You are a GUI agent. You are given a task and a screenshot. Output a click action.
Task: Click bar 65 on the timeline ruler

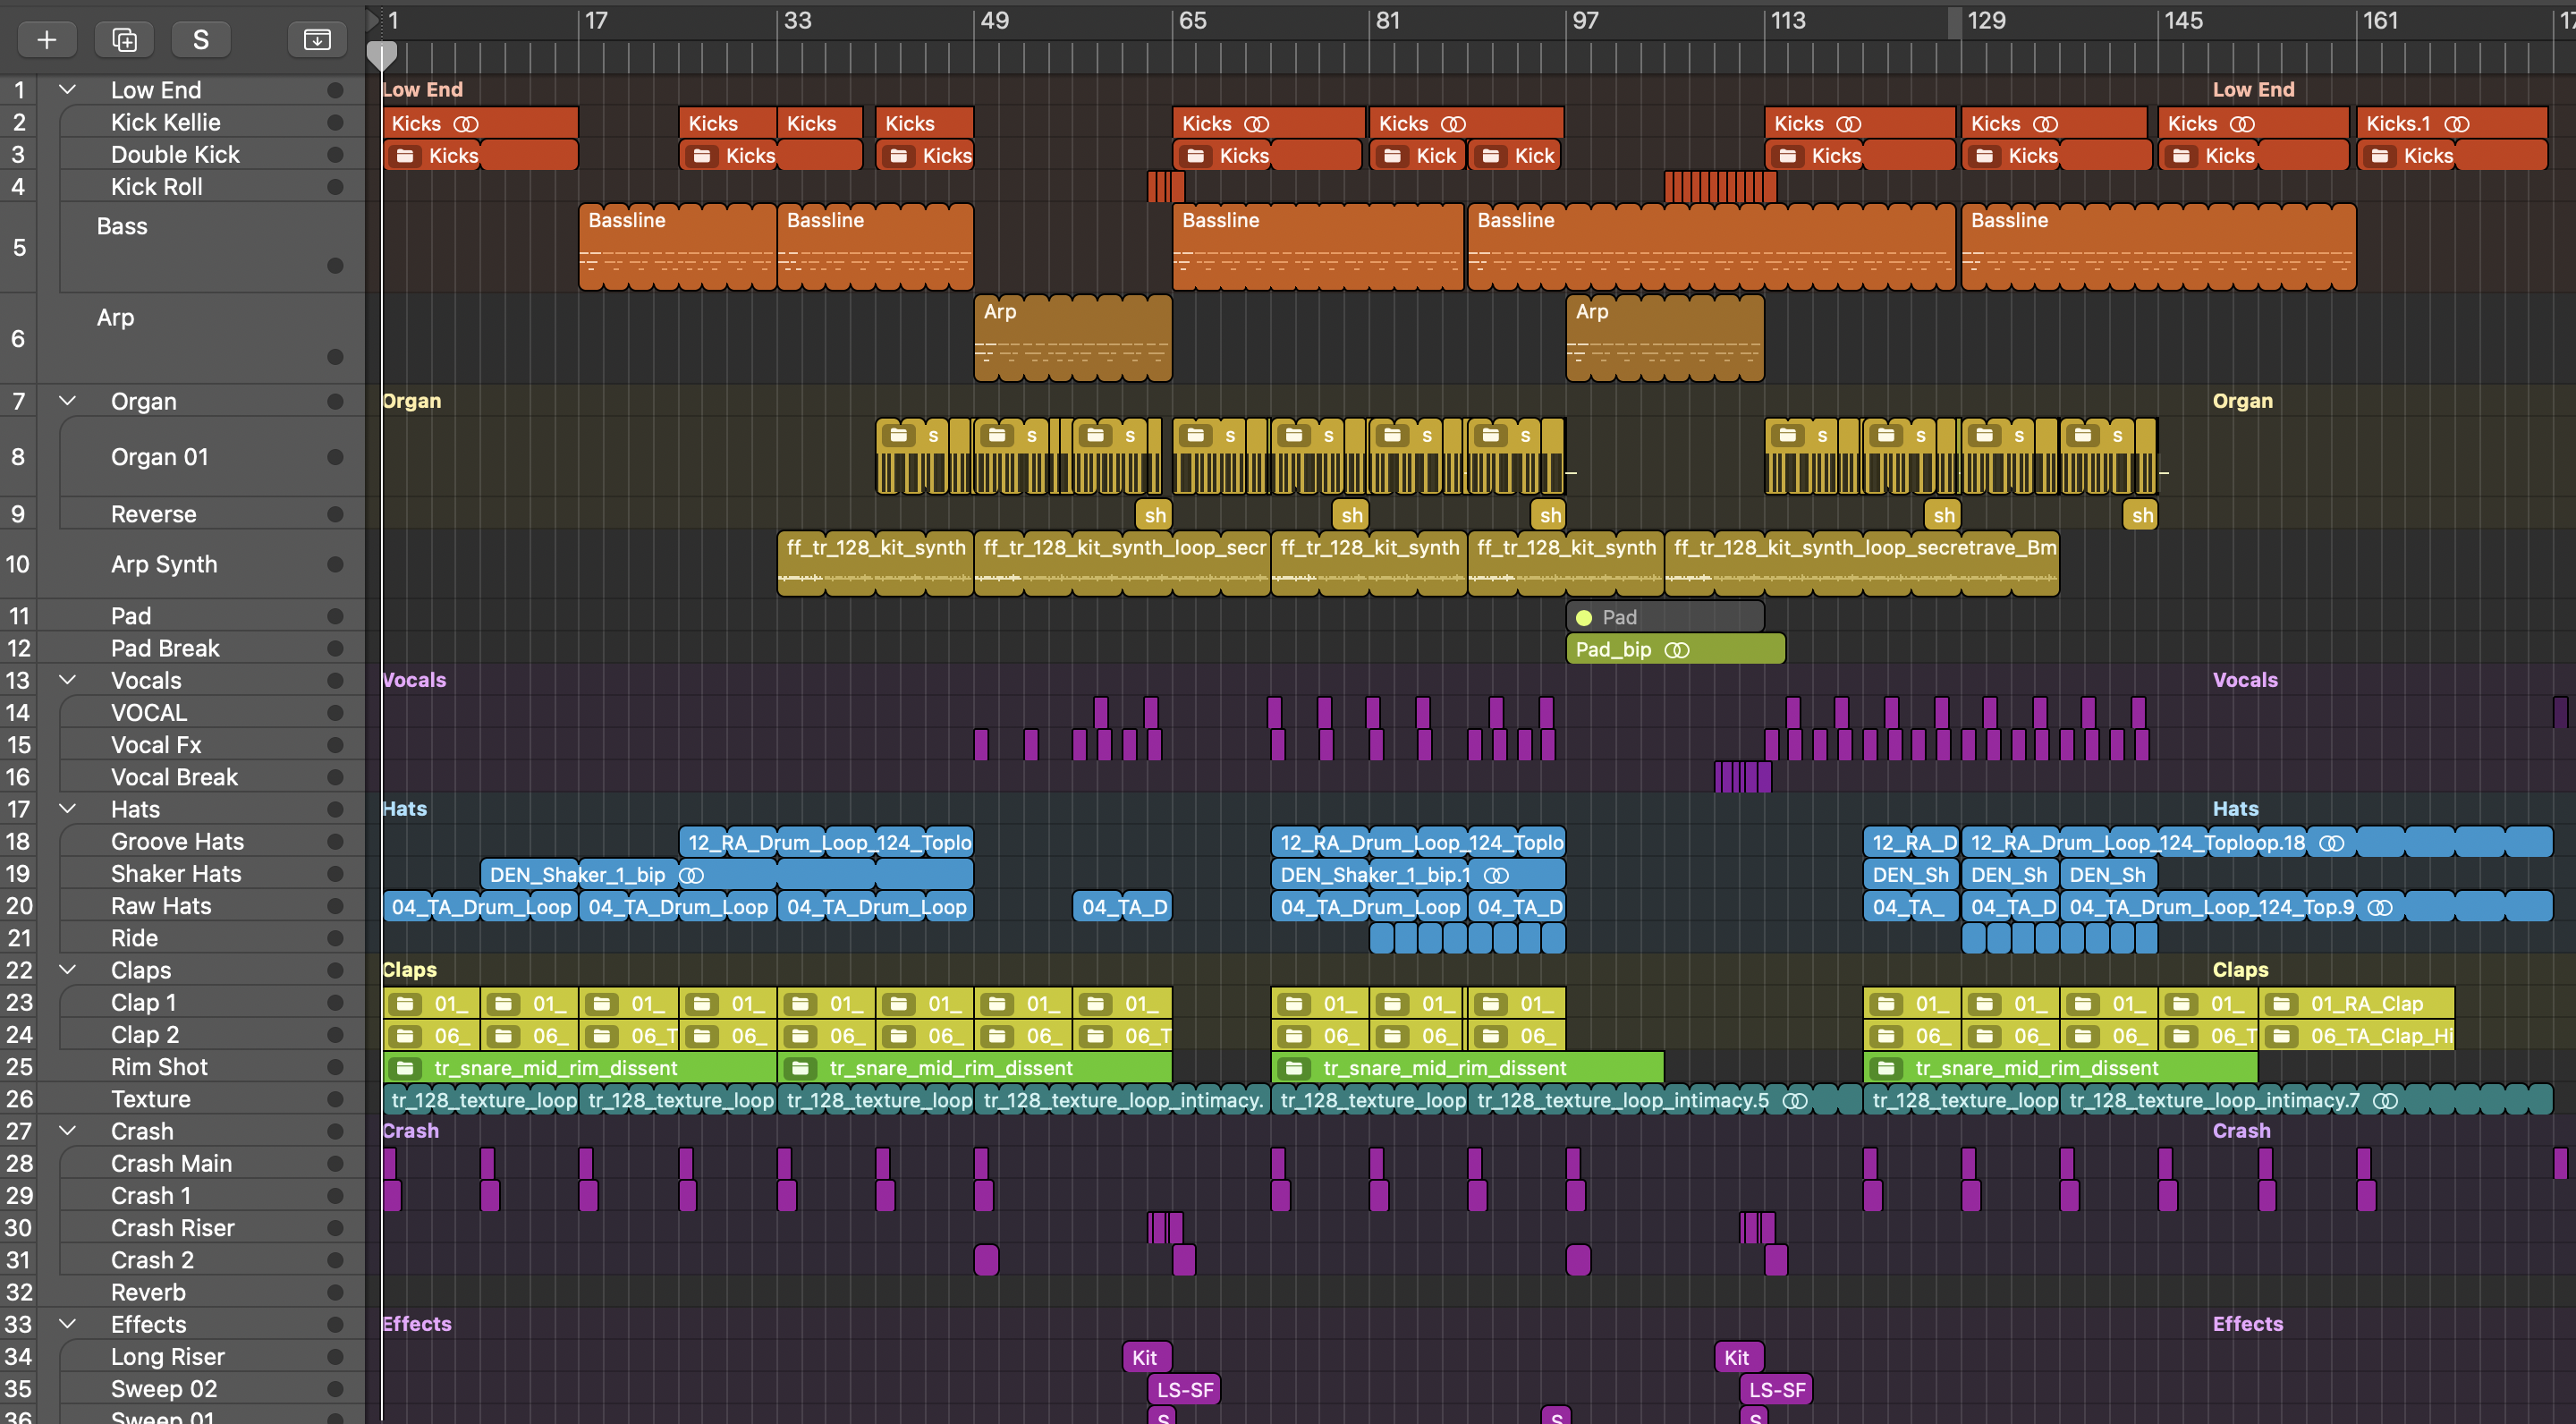pyautogui.click(x=1192, y=20)
